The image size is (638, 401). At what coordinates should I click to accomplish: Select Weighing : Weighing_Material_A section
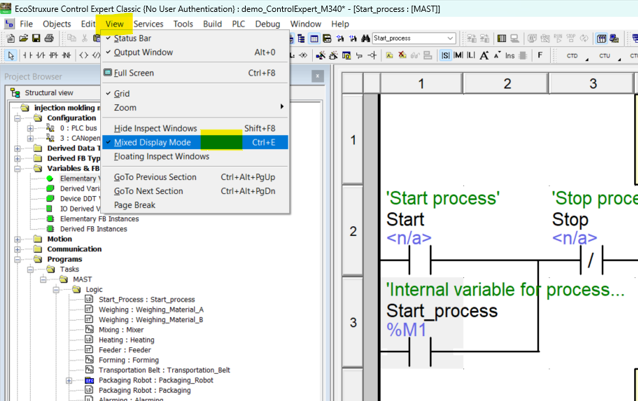pyautogui.click(x=151, y=309)
